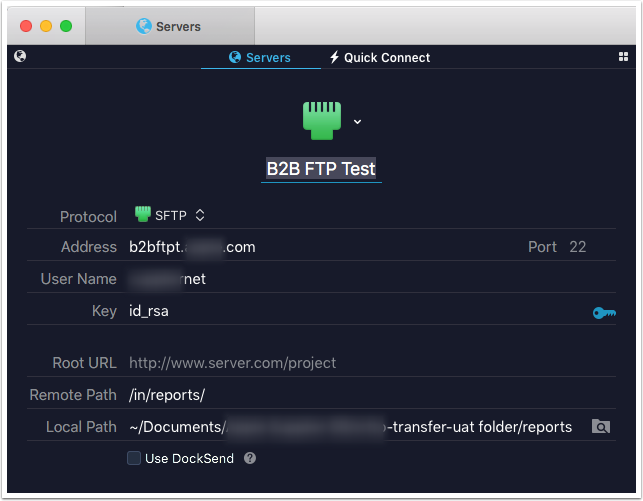Open the SFTP protocol dropdown
Viewport: 643px width, 501px height.
(171, 215)
